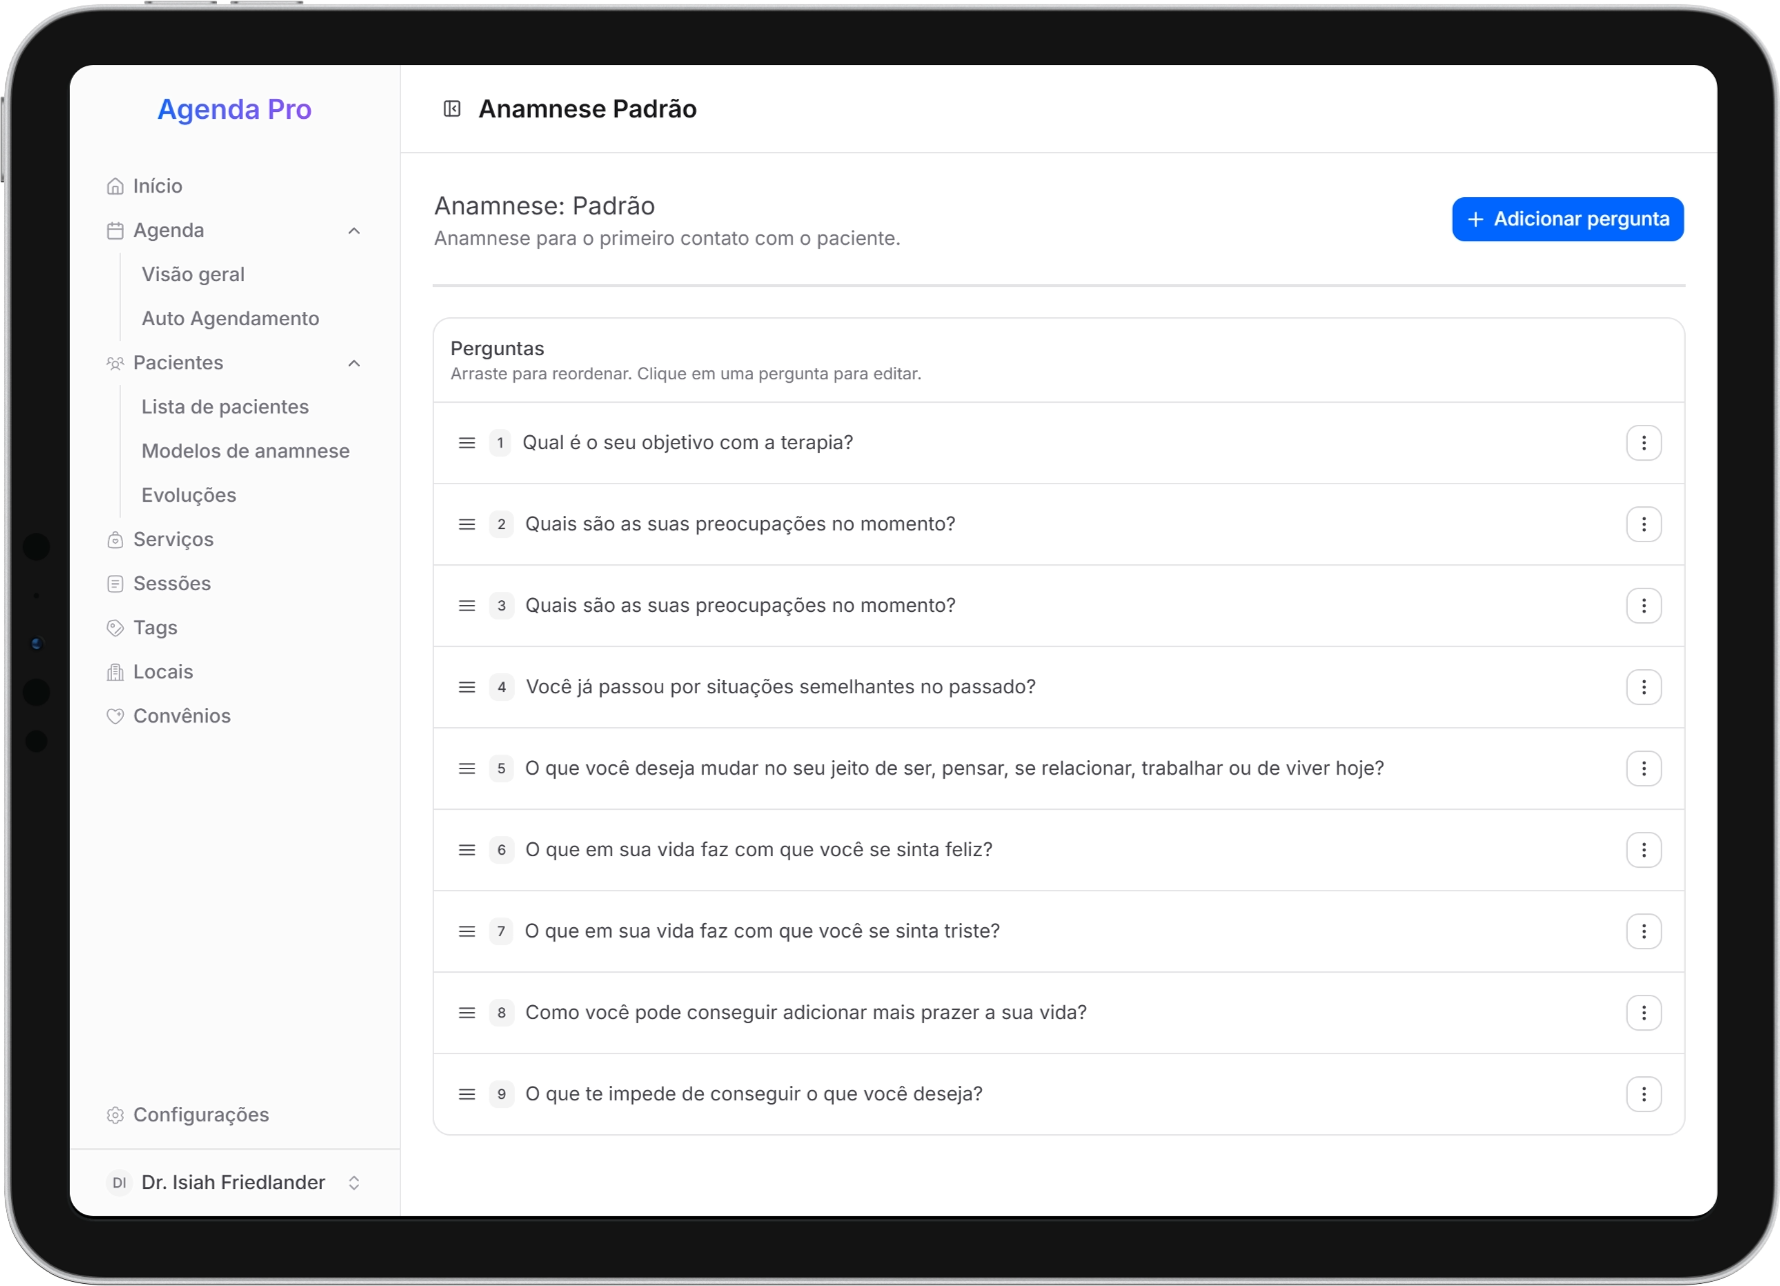
Task: Toggle the sidebar collapse icon
Action: pos(452,109)
